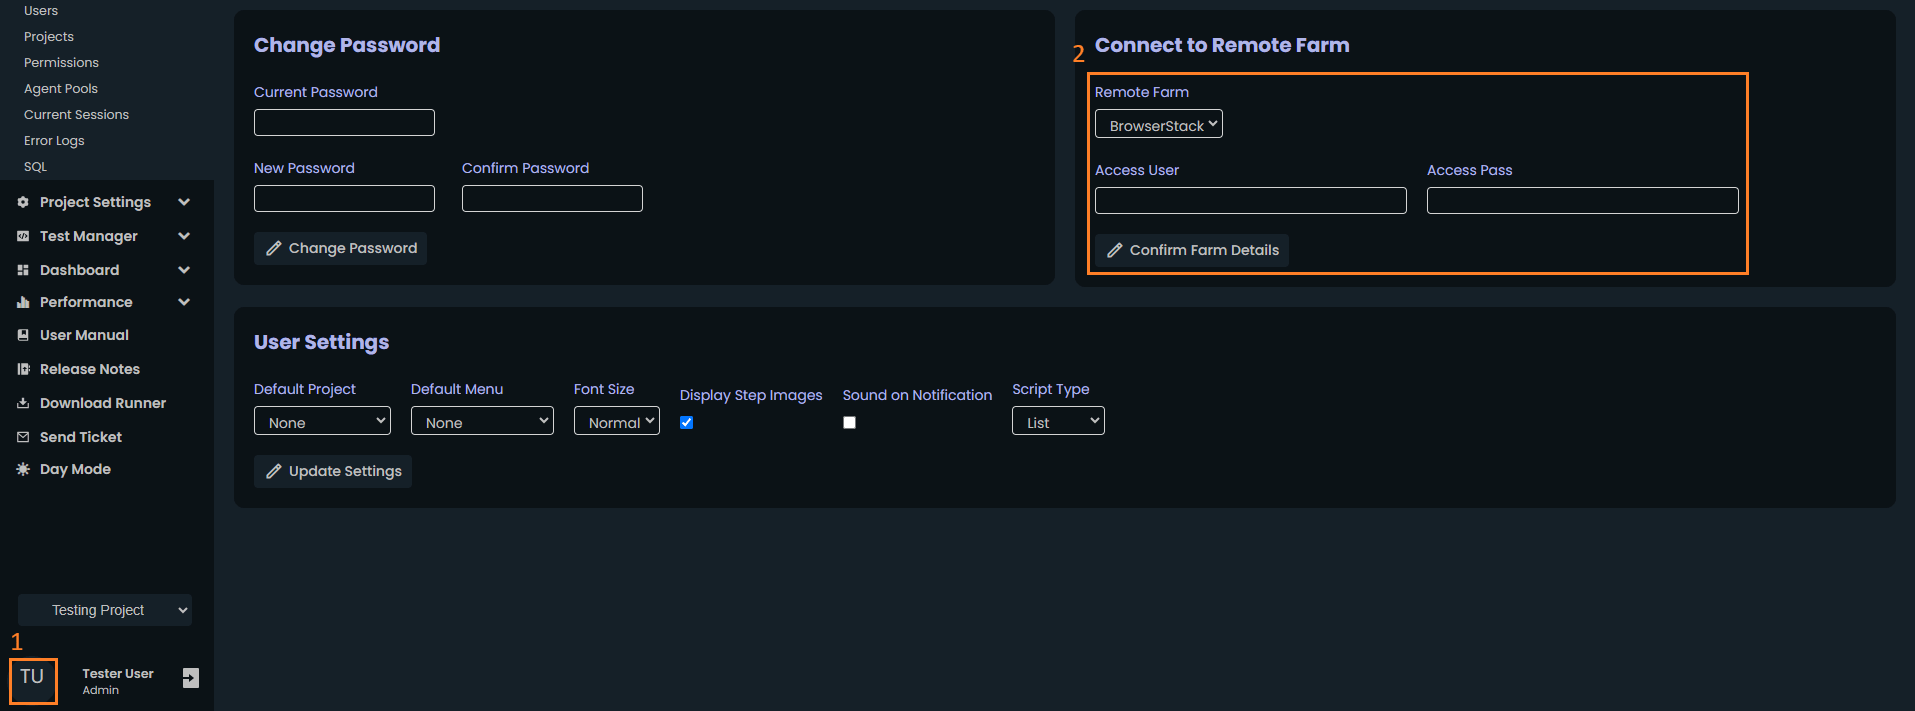
Task: Click the Performance chart icon
Action: (23, 302)
